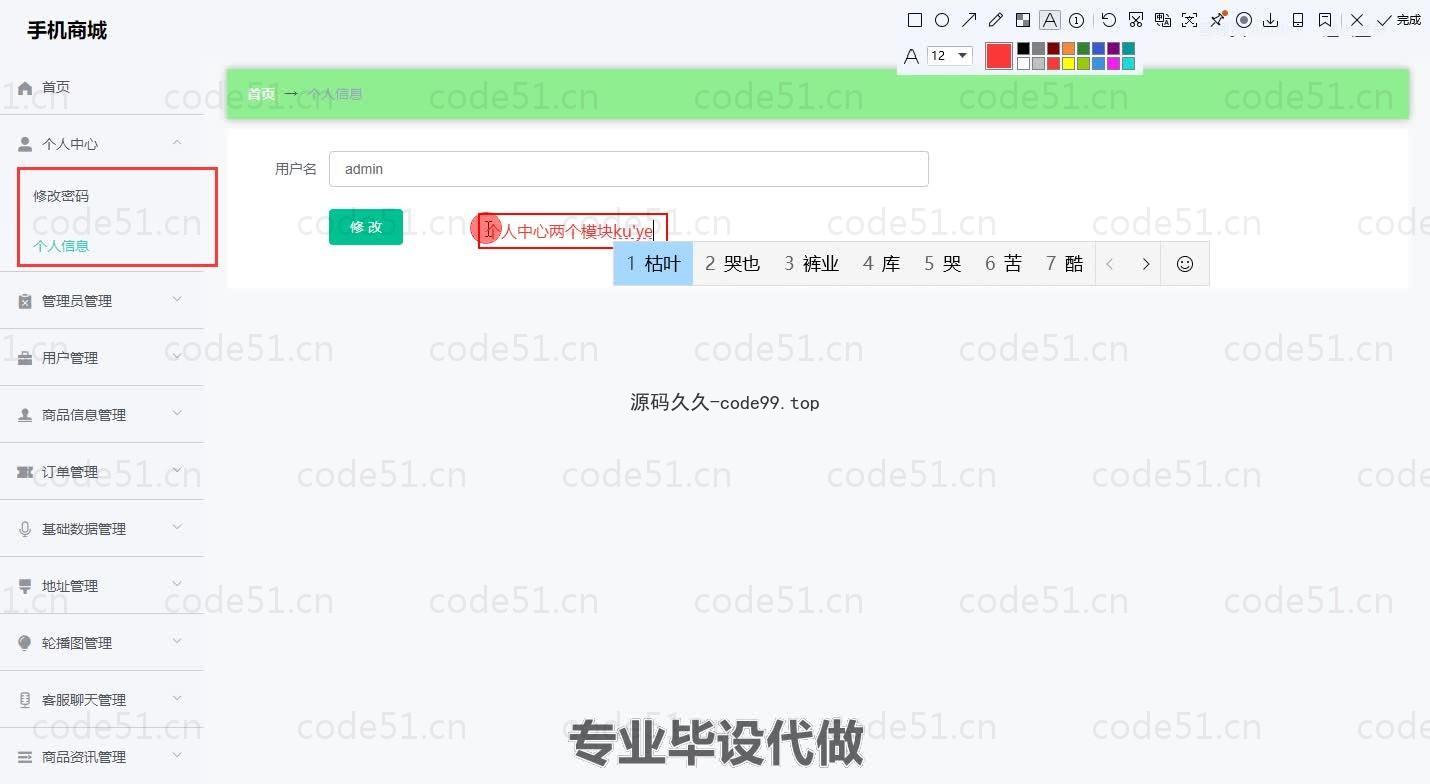Expand the 商品信息管理 menu chevron
Image resolution: width=1430 pixels, height=784 pixels.
(x=177, y=413)
